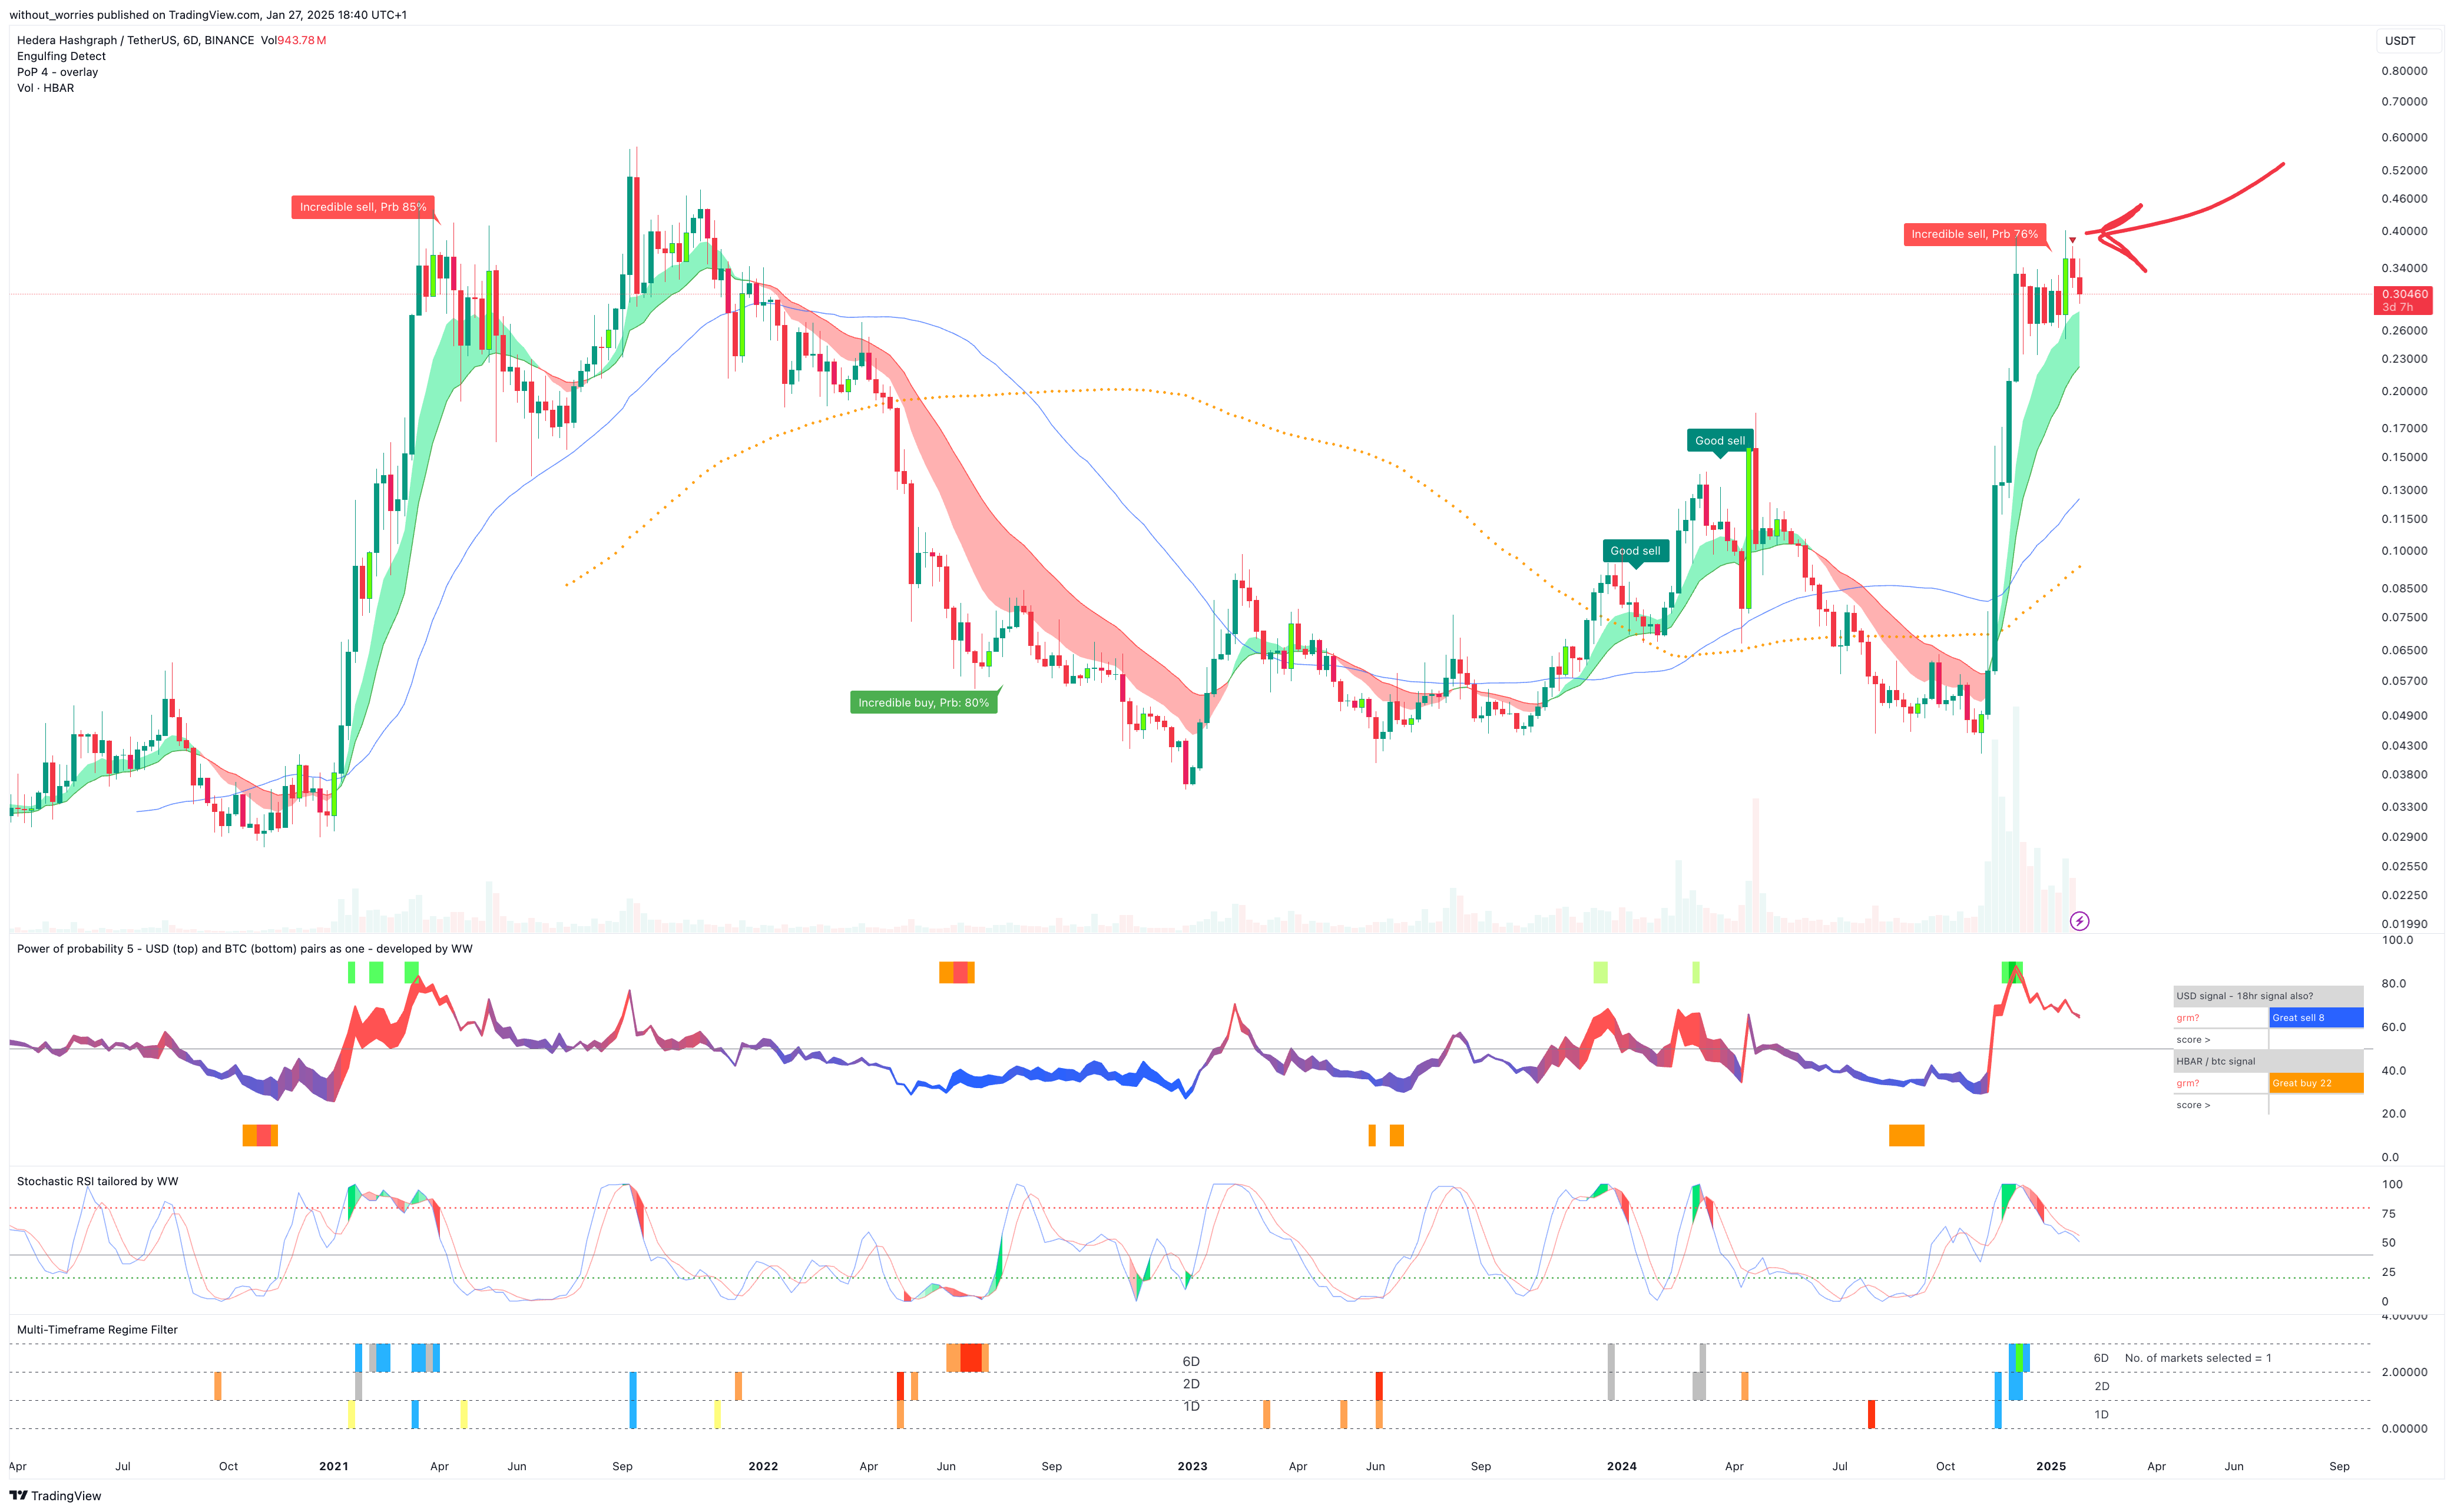Open the TradingView logo at bottom left
The width and height of the screenshot is (2454, 1512).
pos(56,1496)
